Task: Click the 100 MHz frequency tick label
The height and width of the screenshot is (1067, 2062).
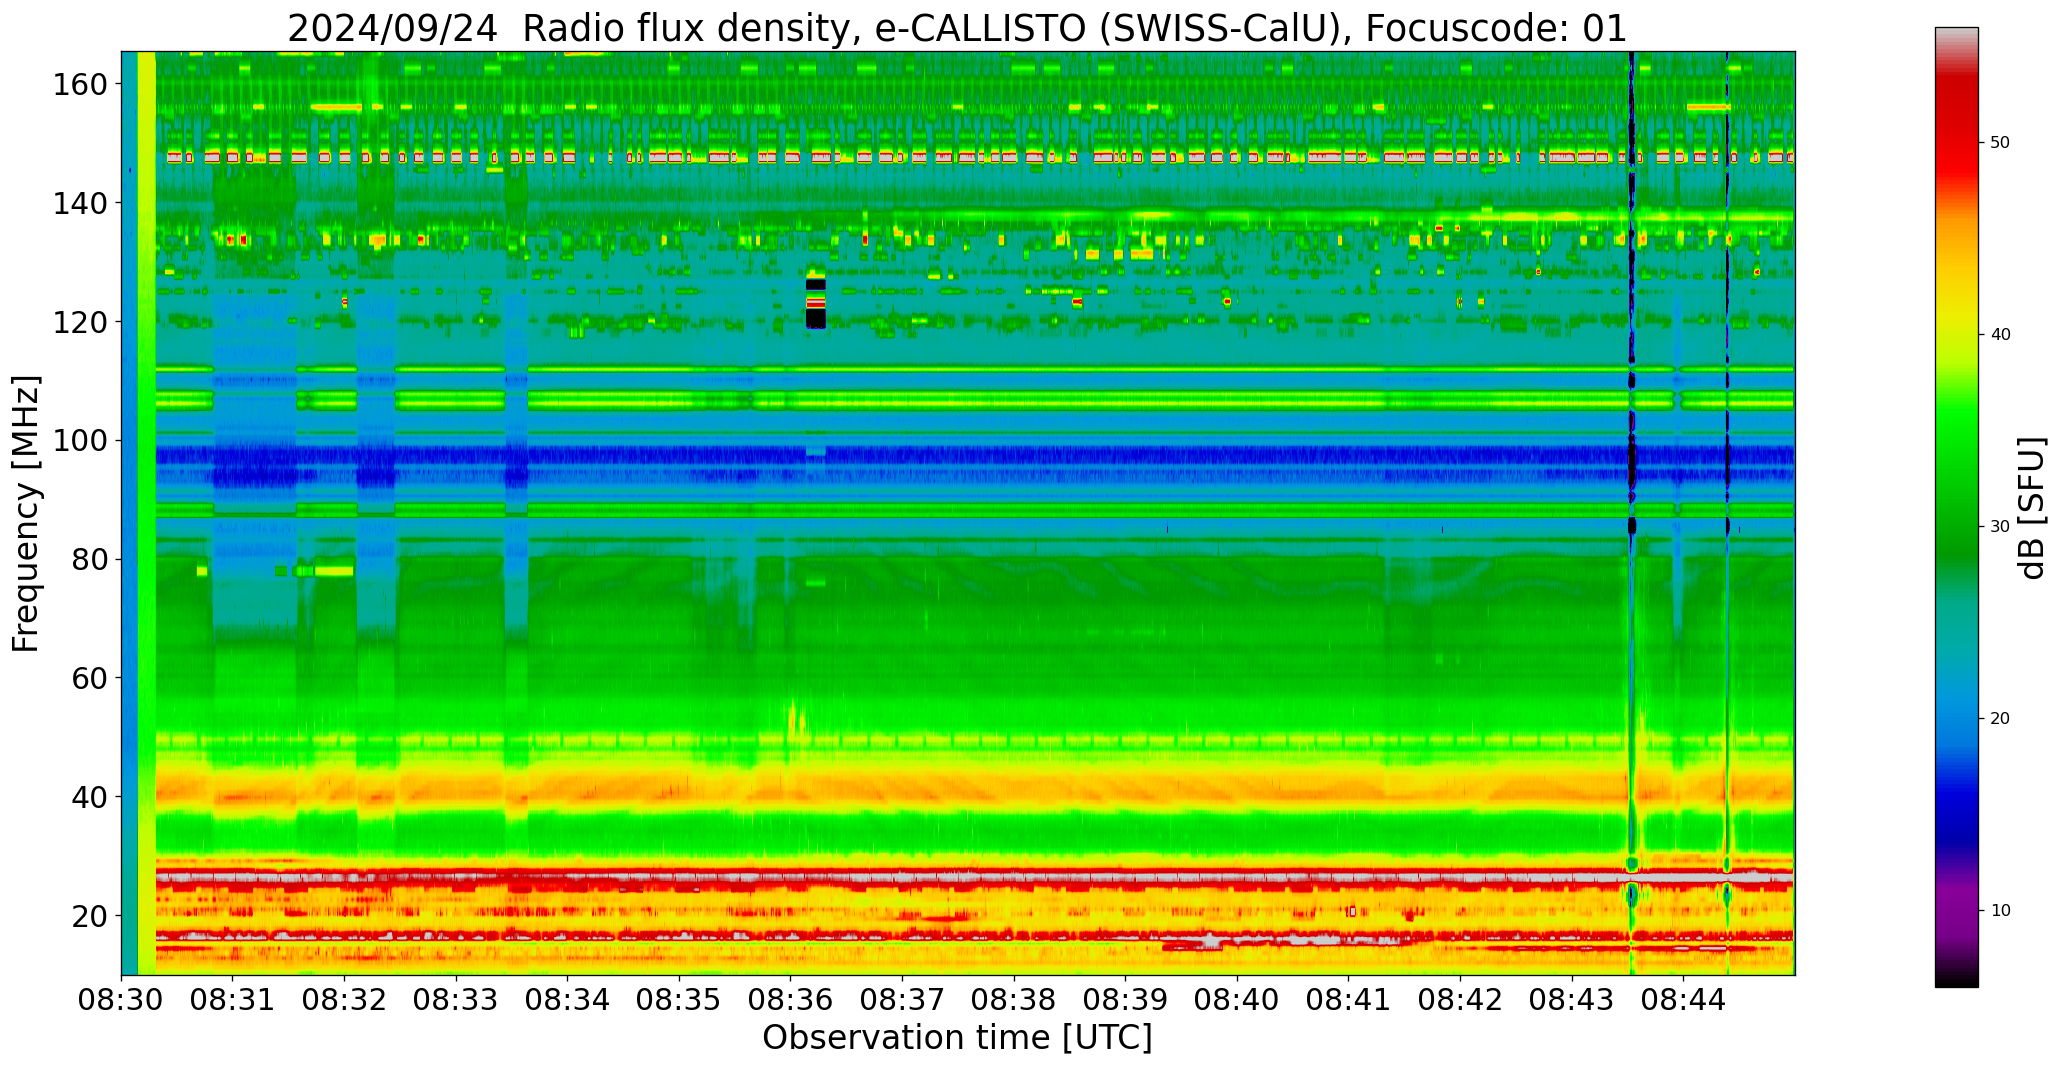Action: click(x=79, y=441)
